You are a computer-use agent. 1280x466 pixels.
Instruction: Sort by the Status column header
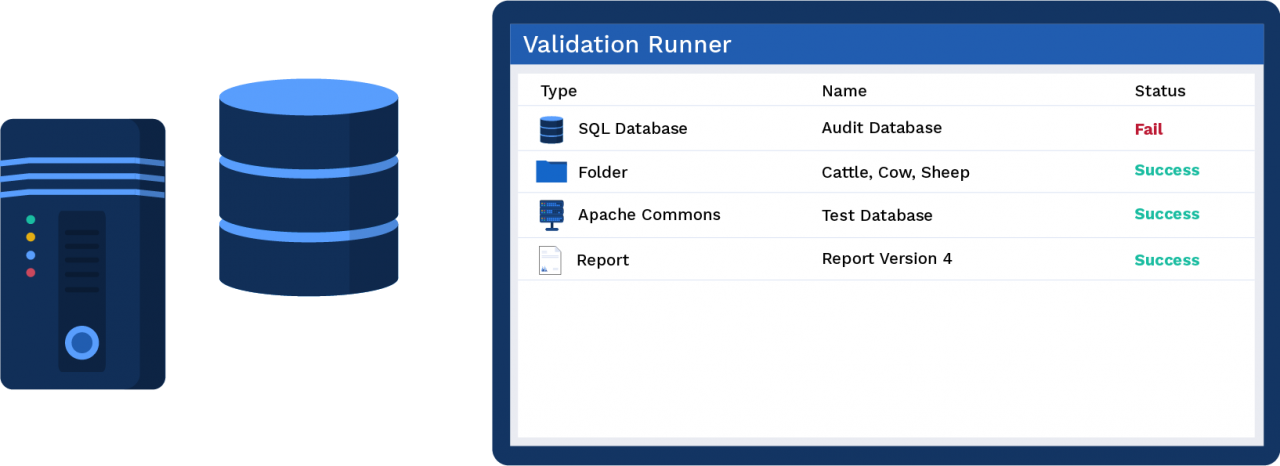pyautogui.click(x=1159, y=91)
